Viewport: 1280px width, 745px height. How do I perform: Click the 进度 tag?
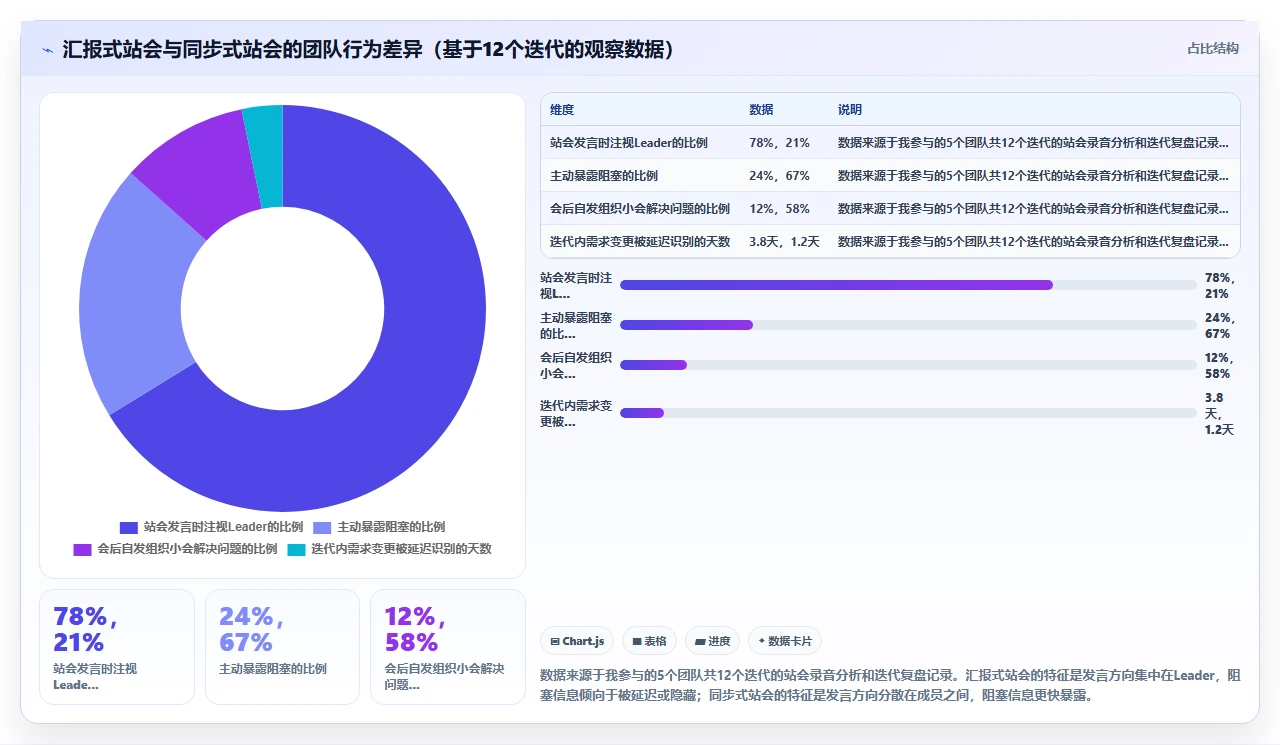712,641
